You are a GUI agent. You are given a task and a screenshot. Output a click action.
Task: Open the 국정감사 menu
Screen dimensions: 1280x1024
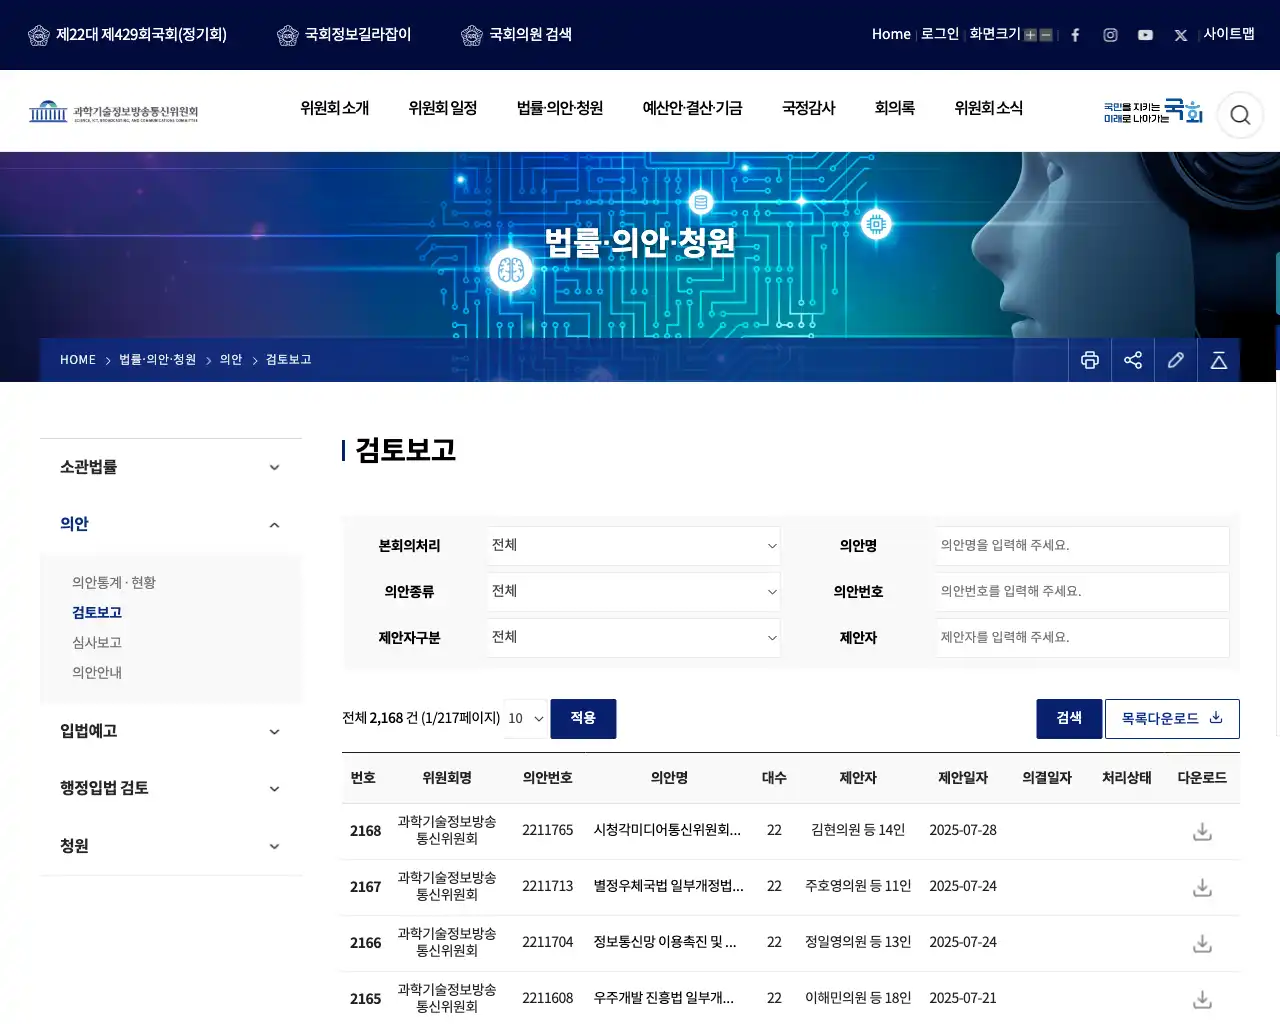pos(808,108)
